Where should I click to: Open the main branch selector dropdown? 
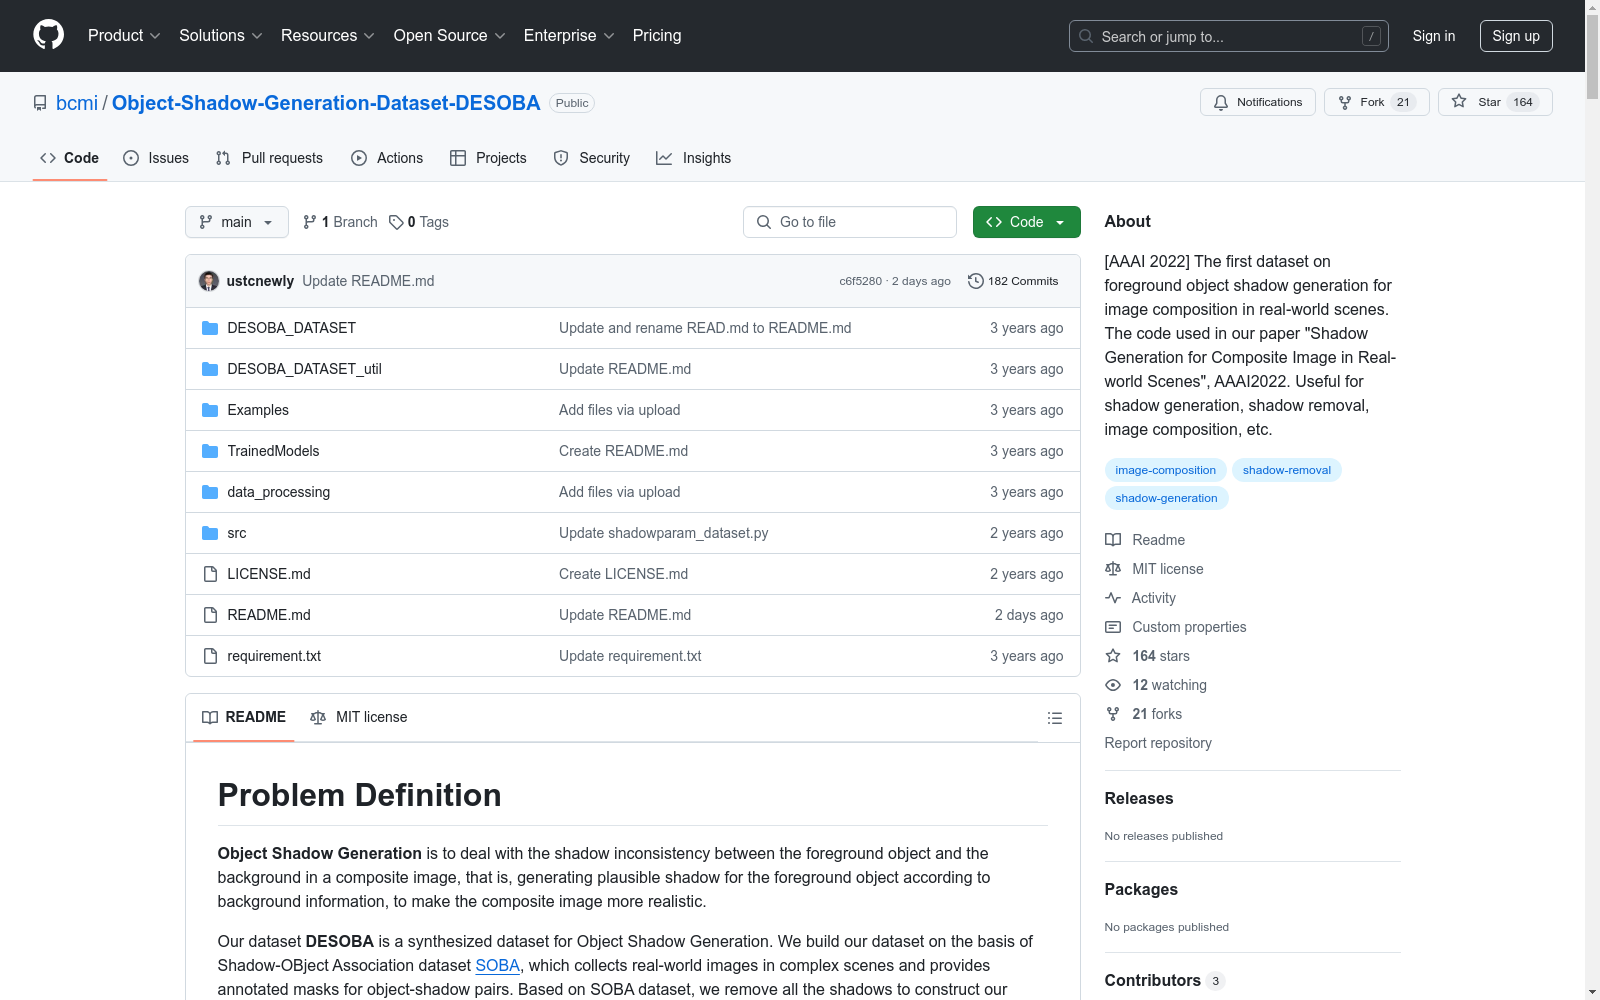[x=237, y=222]
